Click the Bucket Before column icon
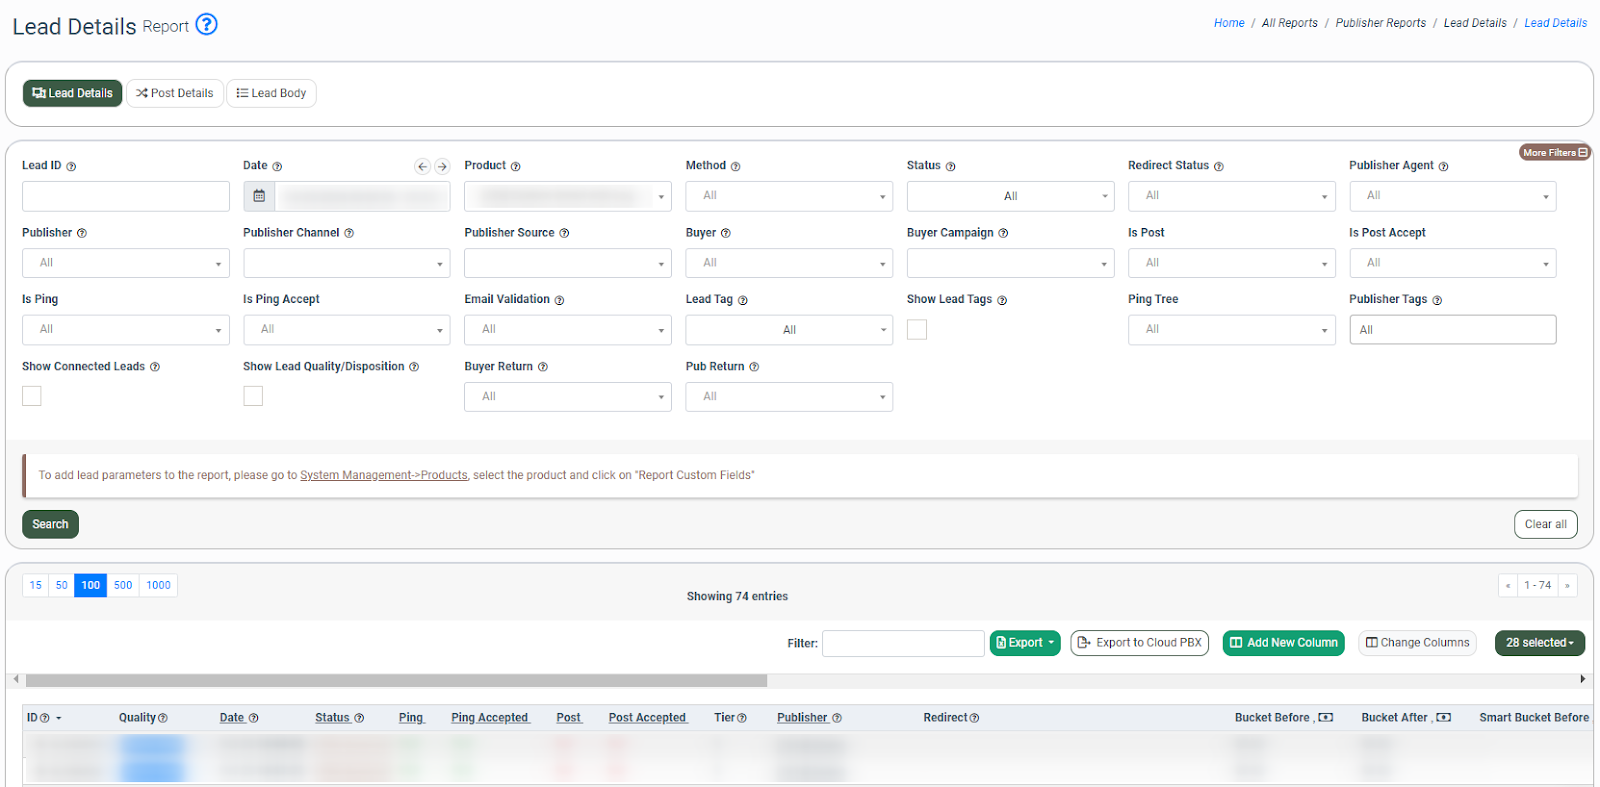The width and height of the screenshot is (1600, 787). 1326,718
